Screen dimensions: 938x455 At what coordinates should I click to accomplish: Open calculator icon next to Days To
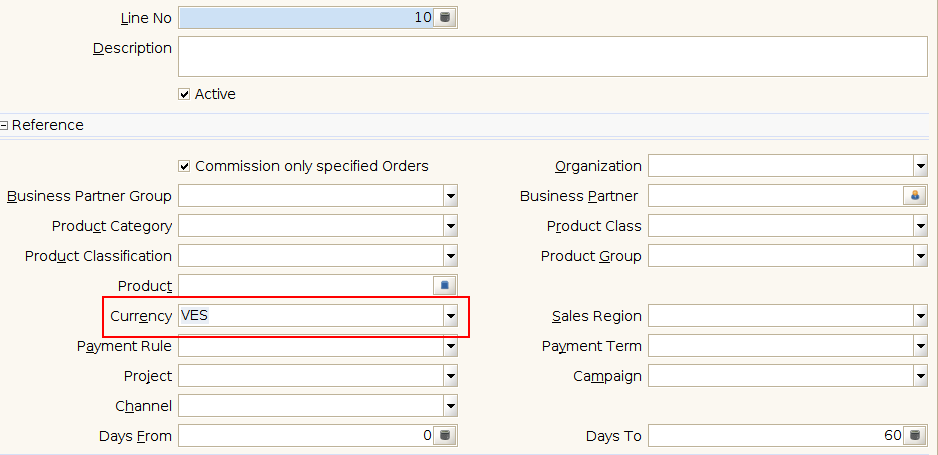click(x=915, y=436)
